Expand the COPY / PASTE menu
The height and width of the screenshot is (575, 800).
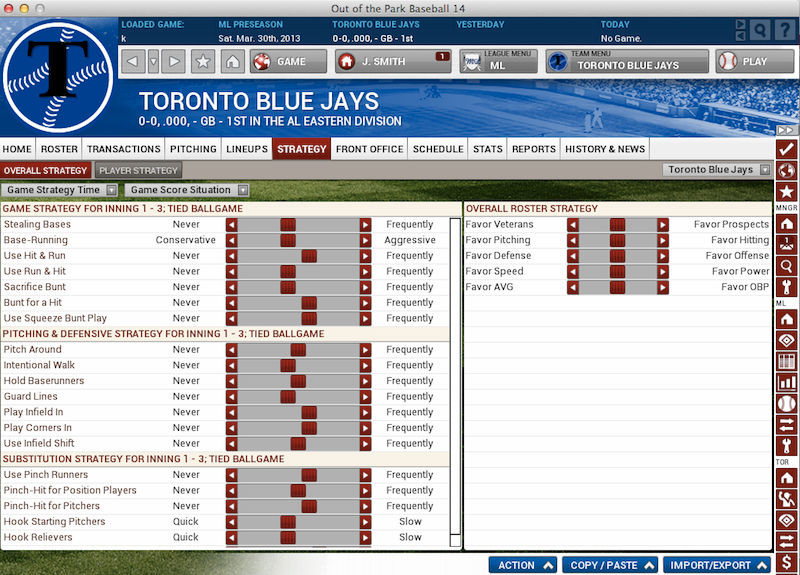coord(610,565)
